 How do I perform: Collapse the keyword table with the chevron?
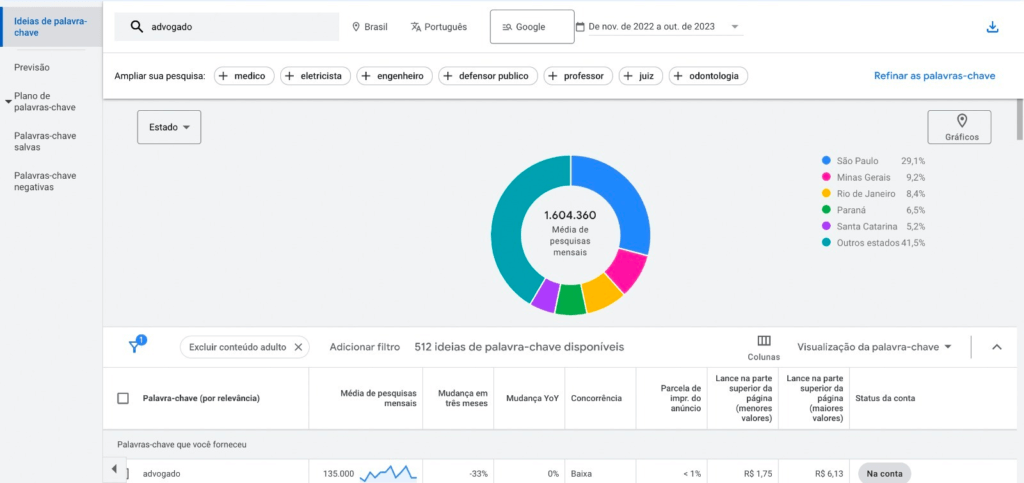(997, 347)
